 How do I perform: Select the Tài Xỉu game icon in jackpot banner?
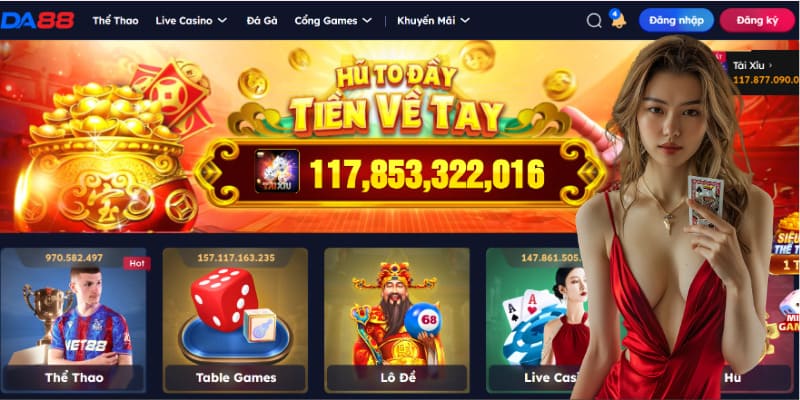click(277, 170)
